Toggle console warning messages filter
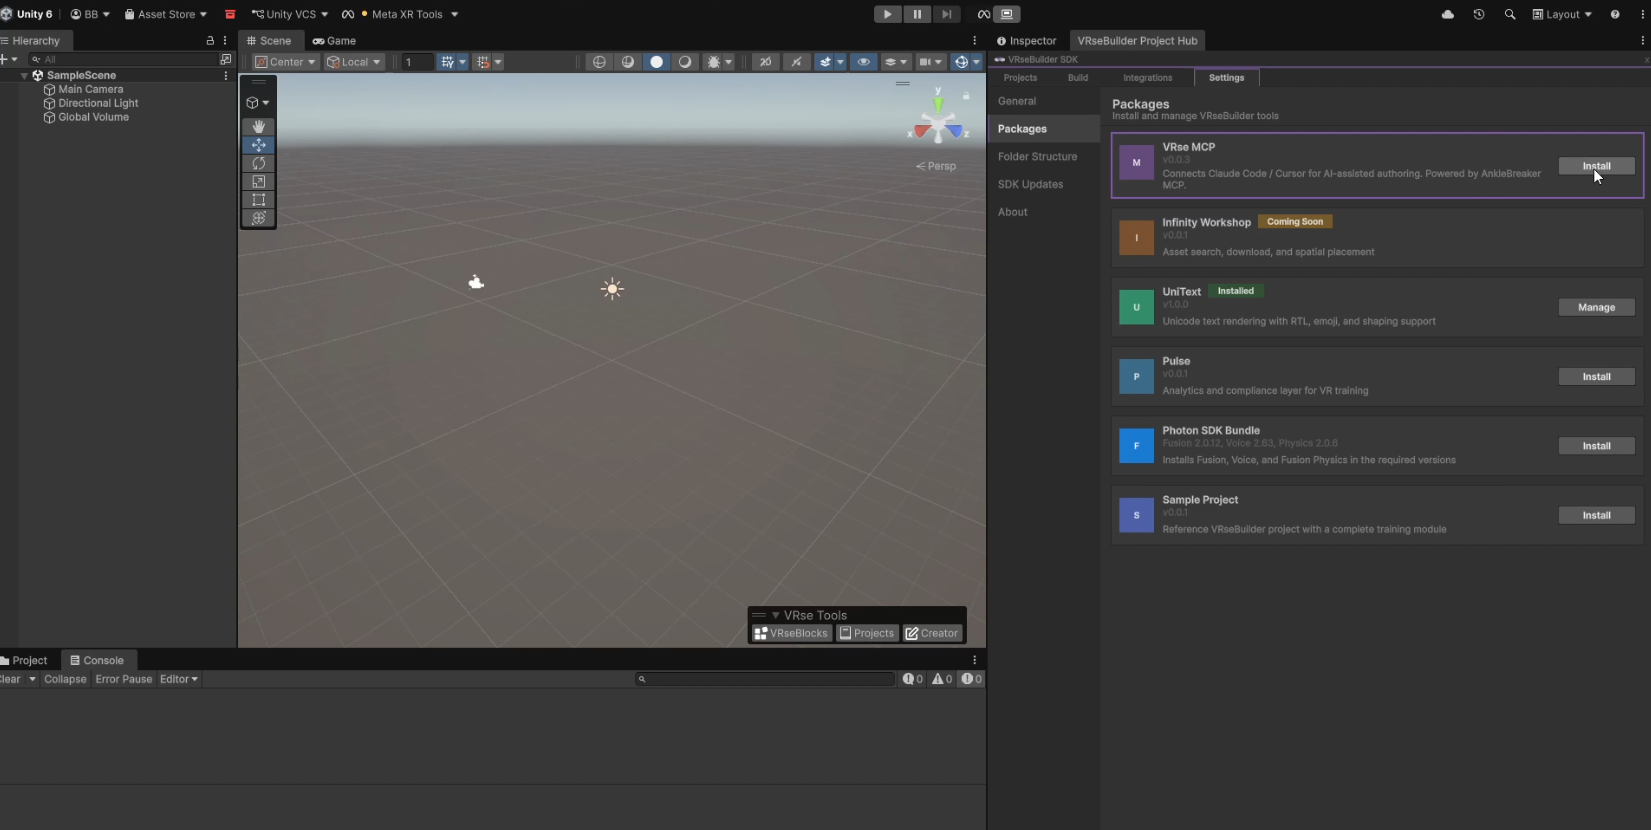The width and height of the screenshot is (1651, 830). coord(942,679)
